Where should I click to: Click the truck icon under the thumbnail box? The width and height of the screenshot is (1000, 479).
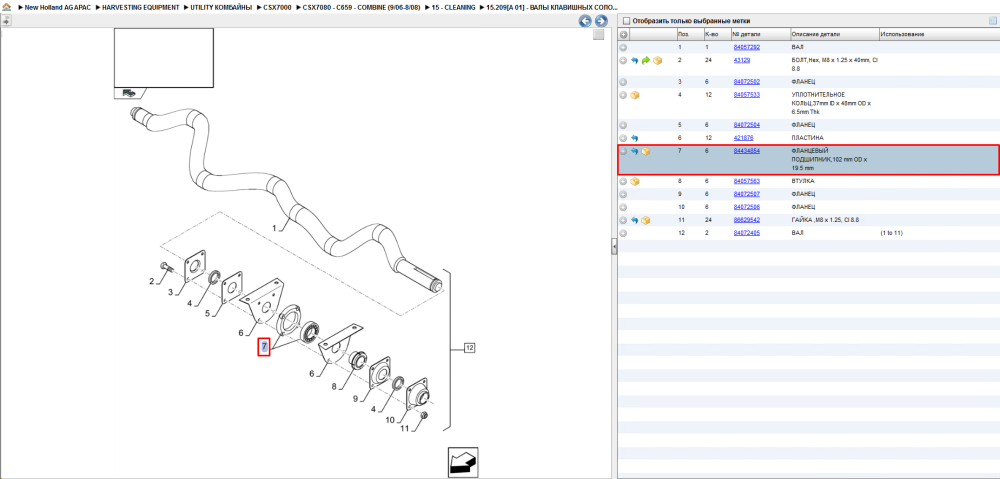129,92
